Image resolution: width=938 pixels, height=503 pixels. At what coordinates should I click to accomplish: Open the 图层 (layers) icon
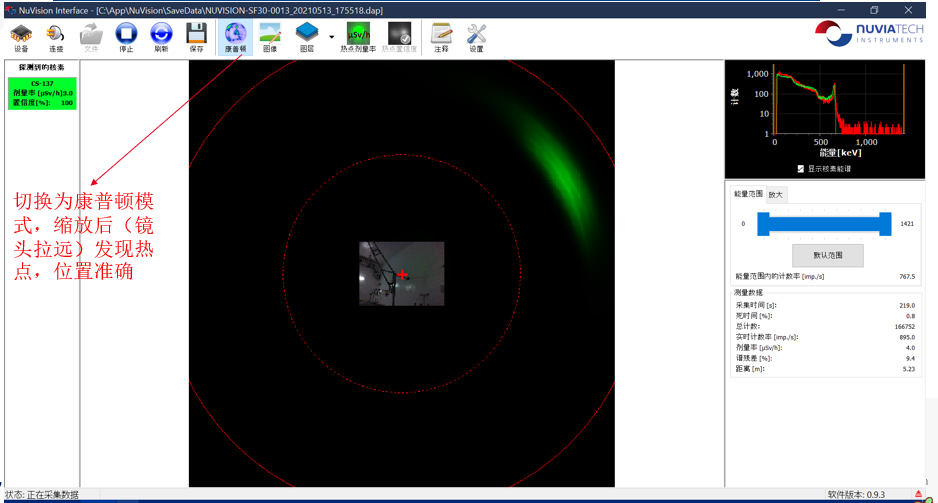click(x=307, y=37)
